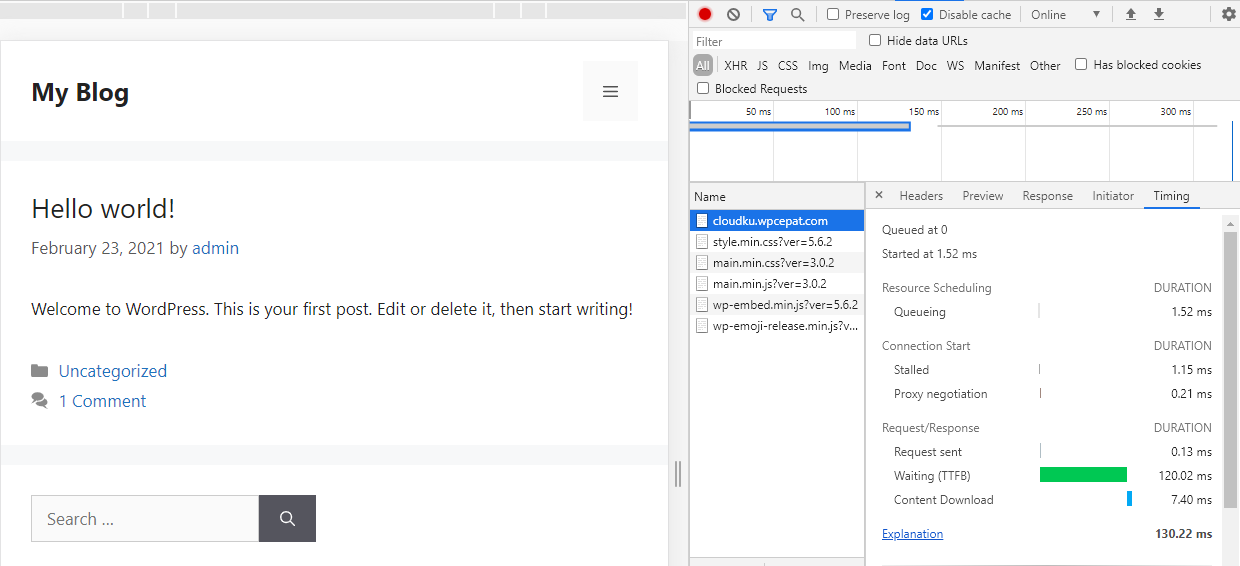Select the style.min.css request row
This screenshot has height=566, width=1240.
(771, 242)
